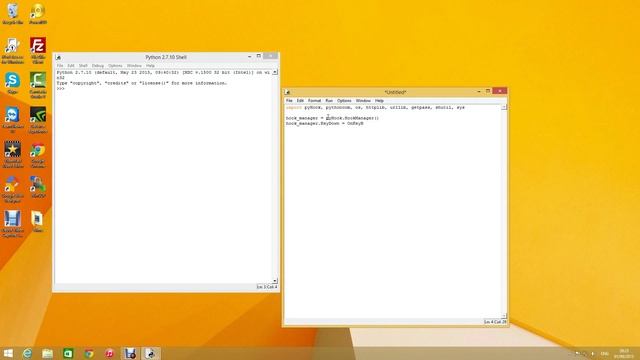The height and width of the screenshot is (360, 640).
Task: Click the Python 2.7.10 Shell title bar
Action: tap(166, 57)
